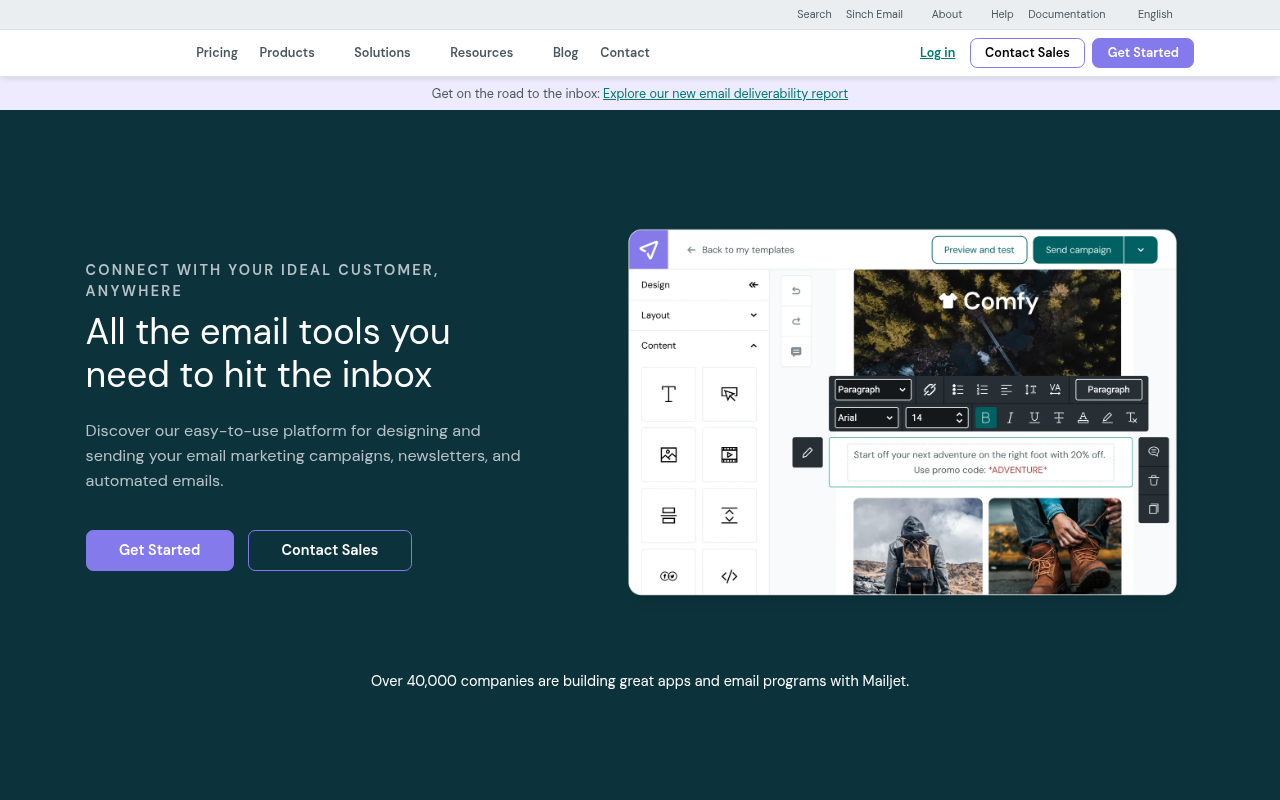Viewport: 1280px width, 800px height.
Task: Select the Text content block
Action: [x=669, y=394]
